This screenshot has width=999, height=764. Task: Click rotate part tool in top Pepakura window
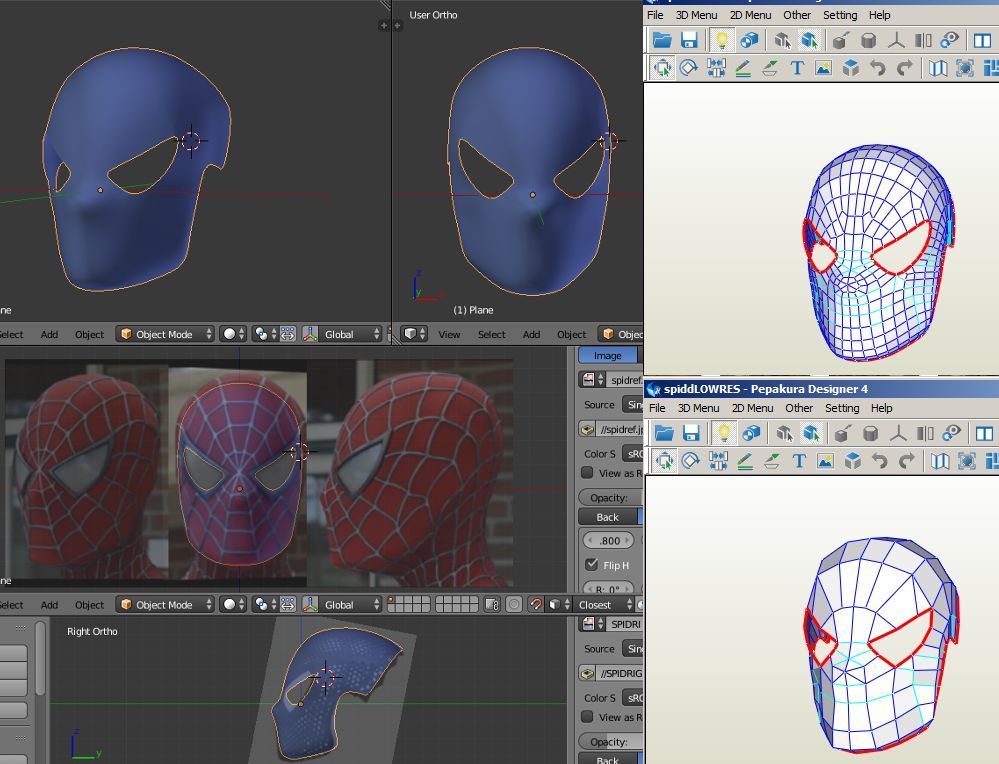coord(689,68)
